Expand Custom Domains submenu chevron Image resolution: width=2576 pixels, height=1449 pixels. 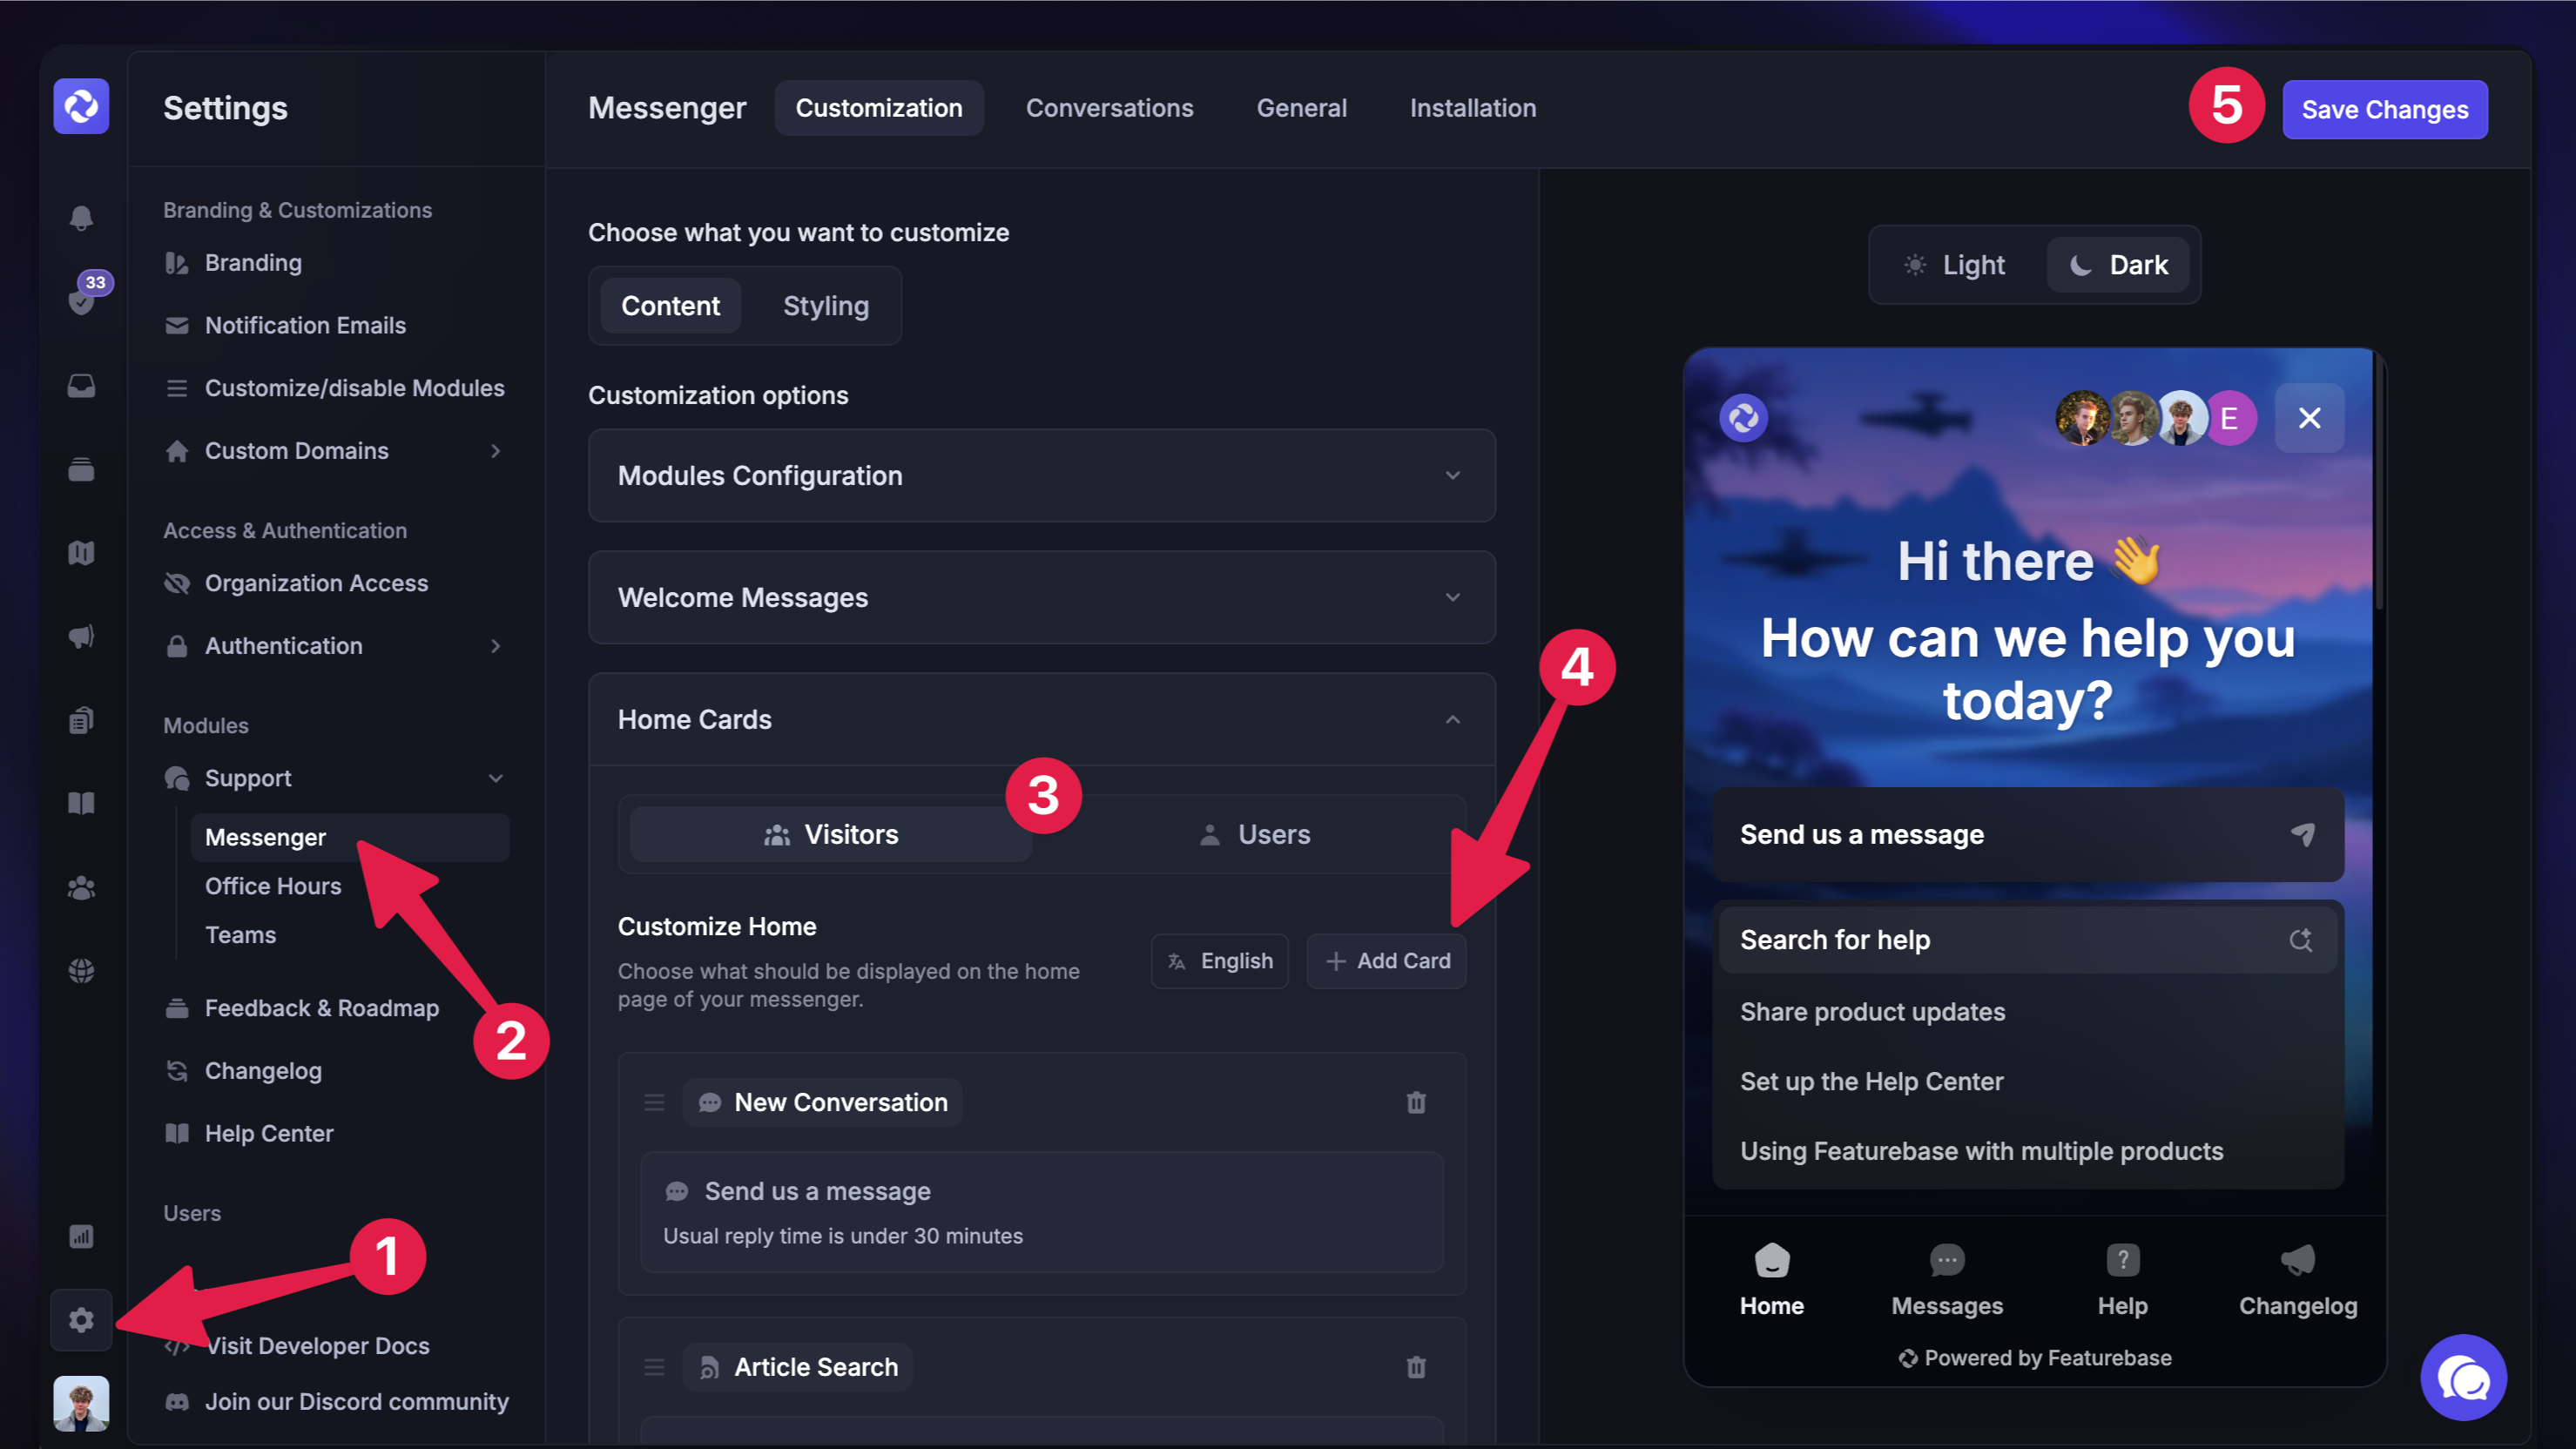coord(496,451)
